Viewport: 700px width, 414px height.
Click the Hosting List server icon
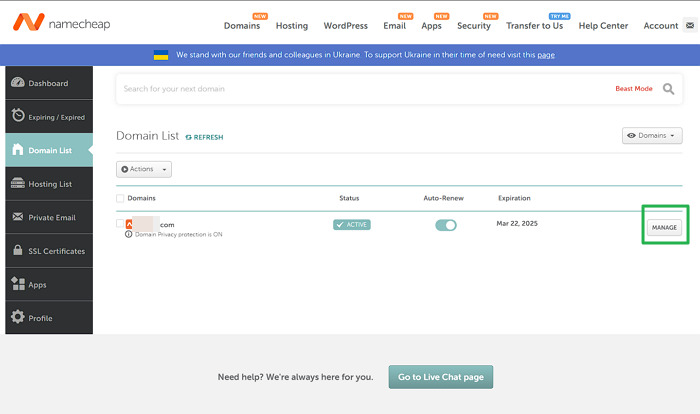(18, 183)
